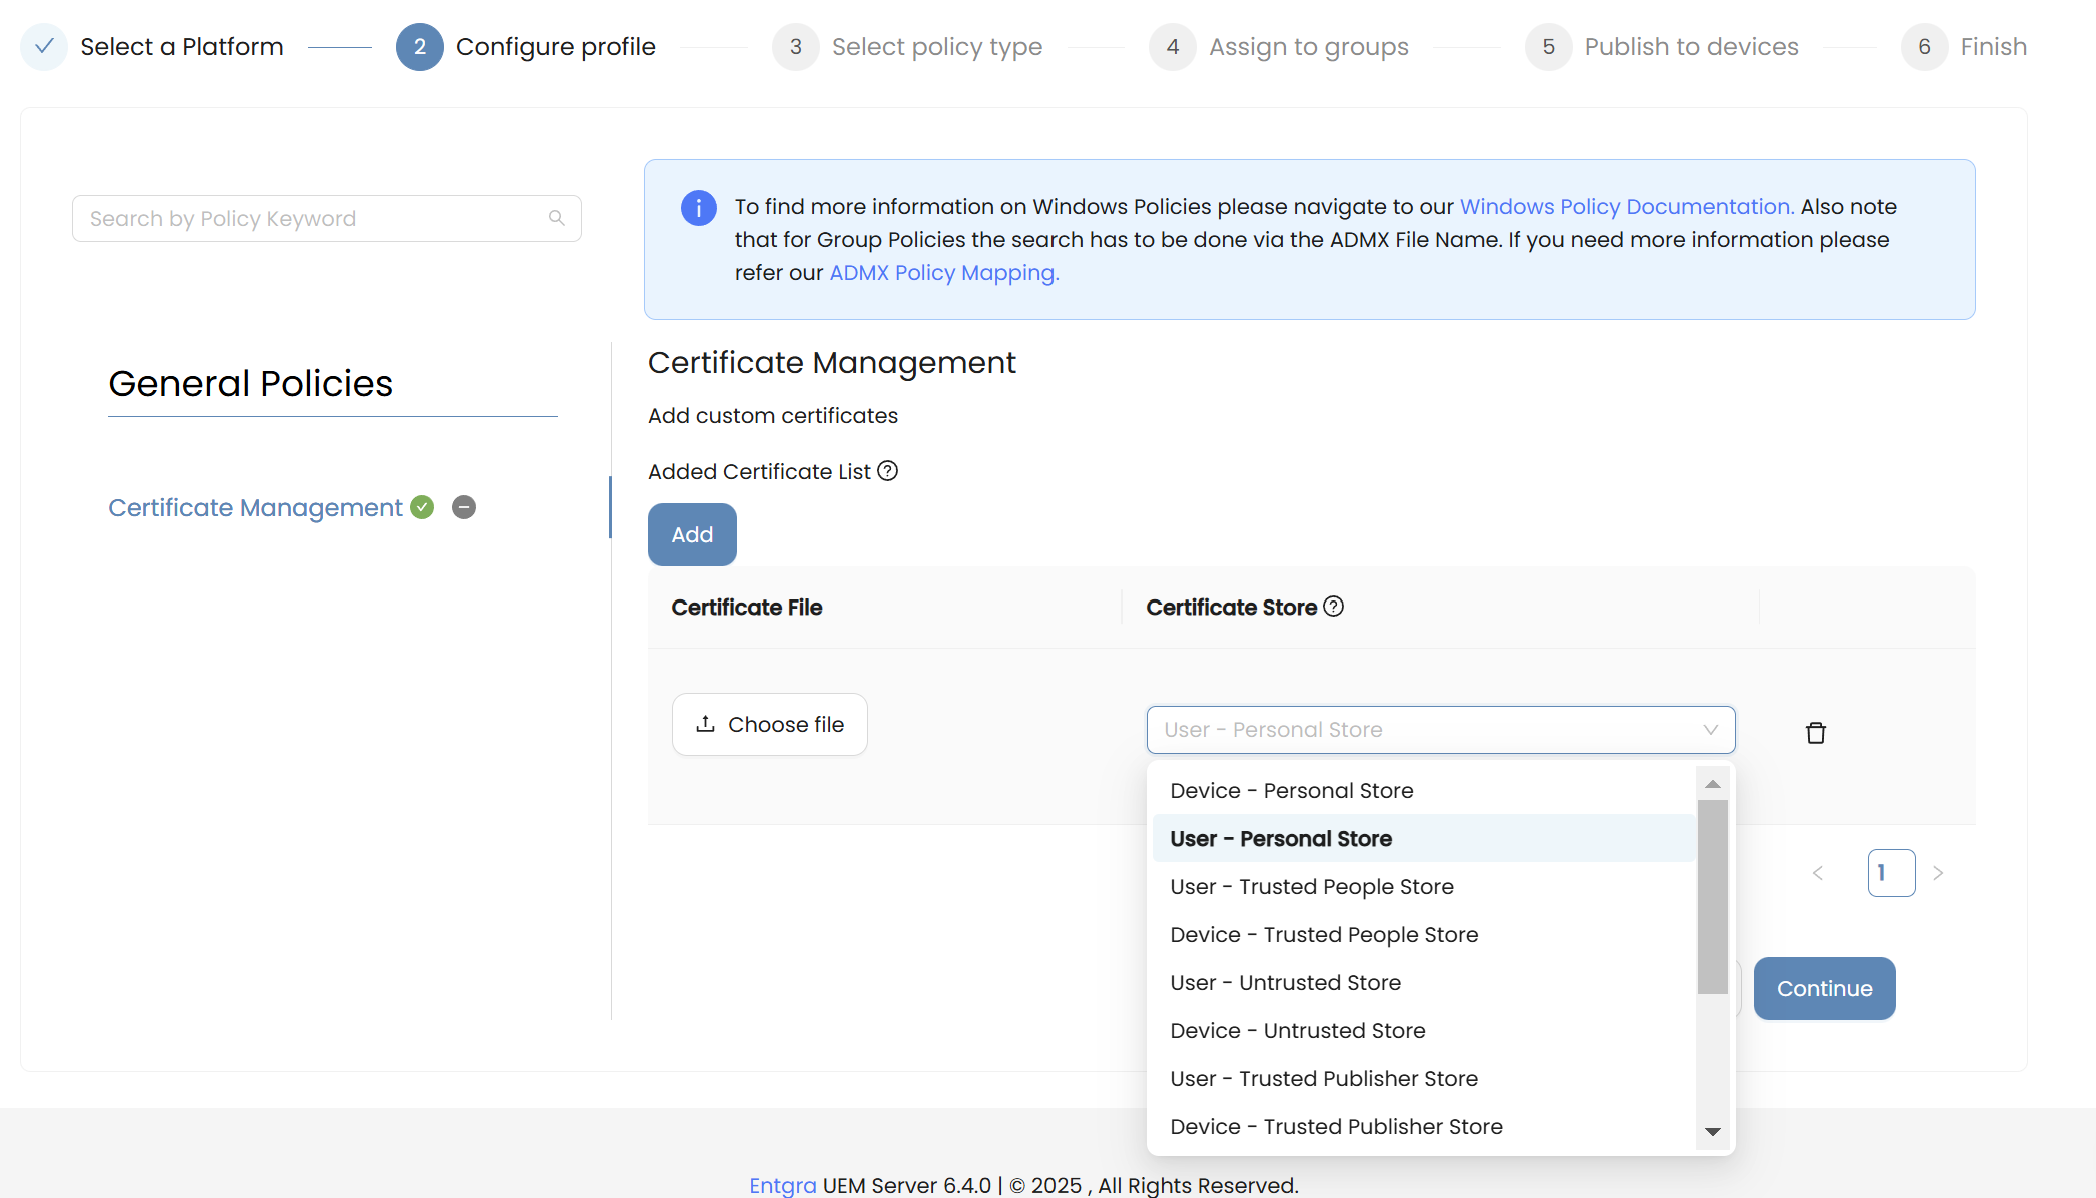Go to next page arrow

point(1938,873)
